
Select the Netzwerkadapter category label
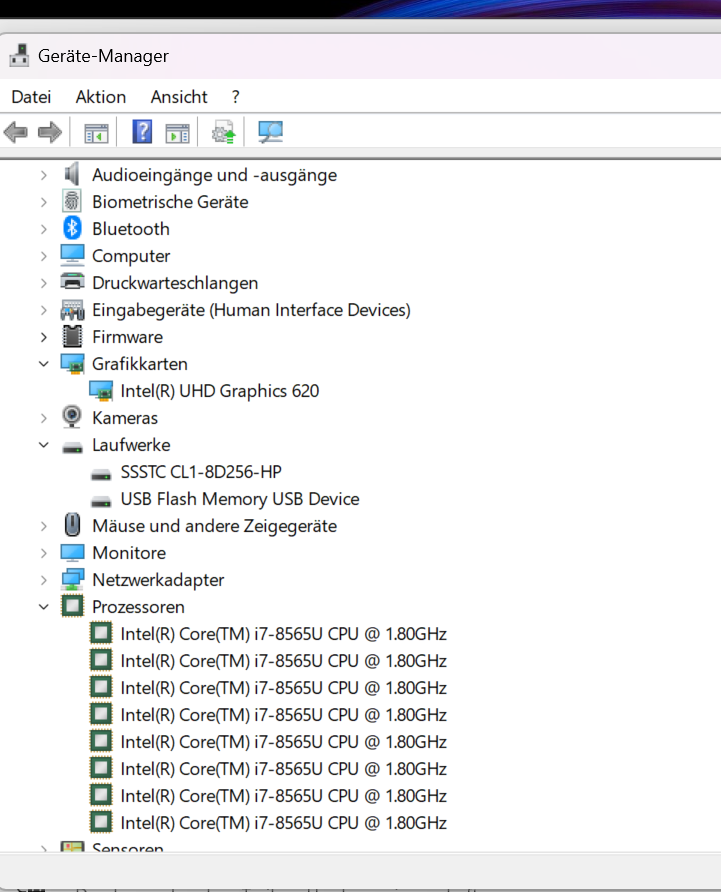pos(158,580)
